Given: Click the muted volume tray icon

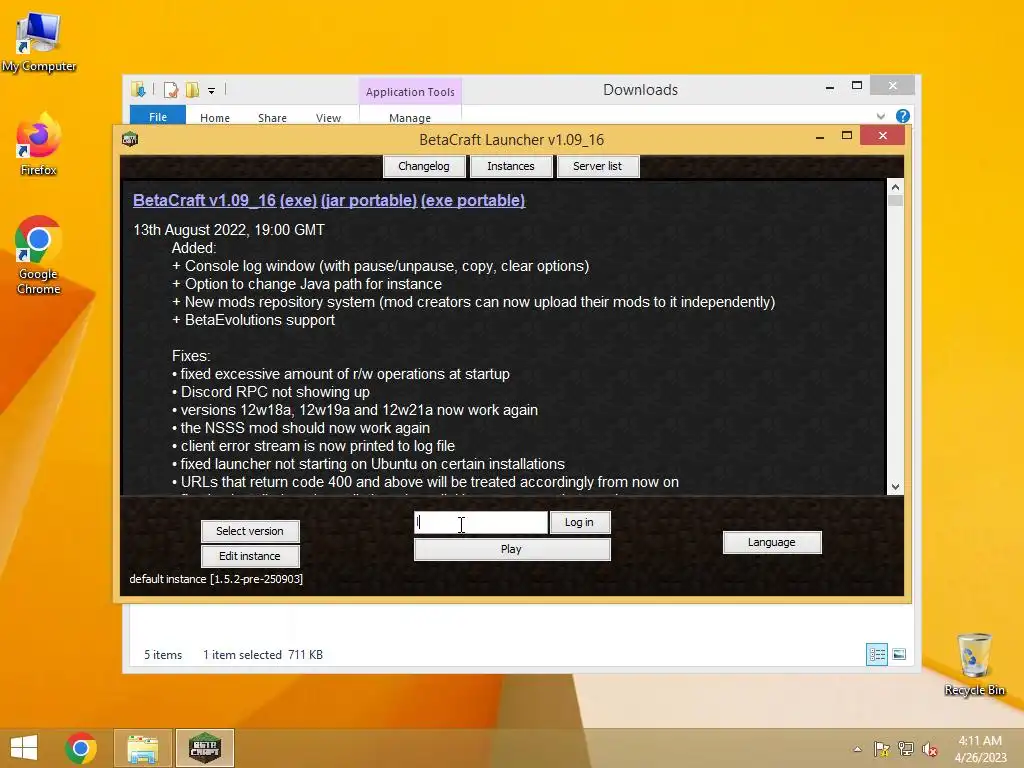Looking at the screenshot, I should pyautogui.click(x=930, y=749).
